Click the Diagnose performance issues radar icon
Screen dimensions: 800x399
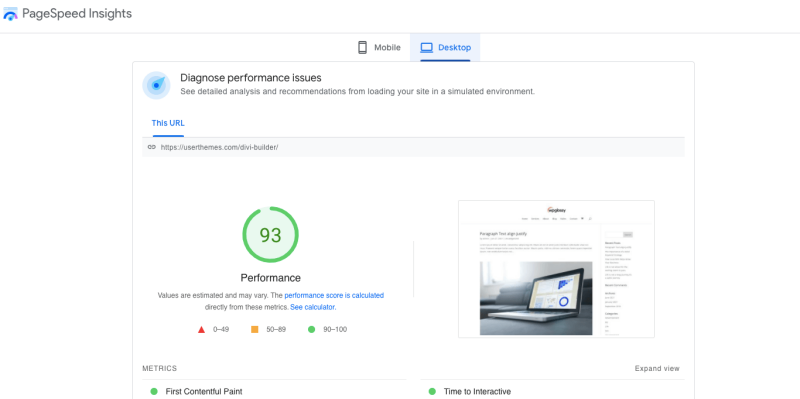tap(156, 85)
